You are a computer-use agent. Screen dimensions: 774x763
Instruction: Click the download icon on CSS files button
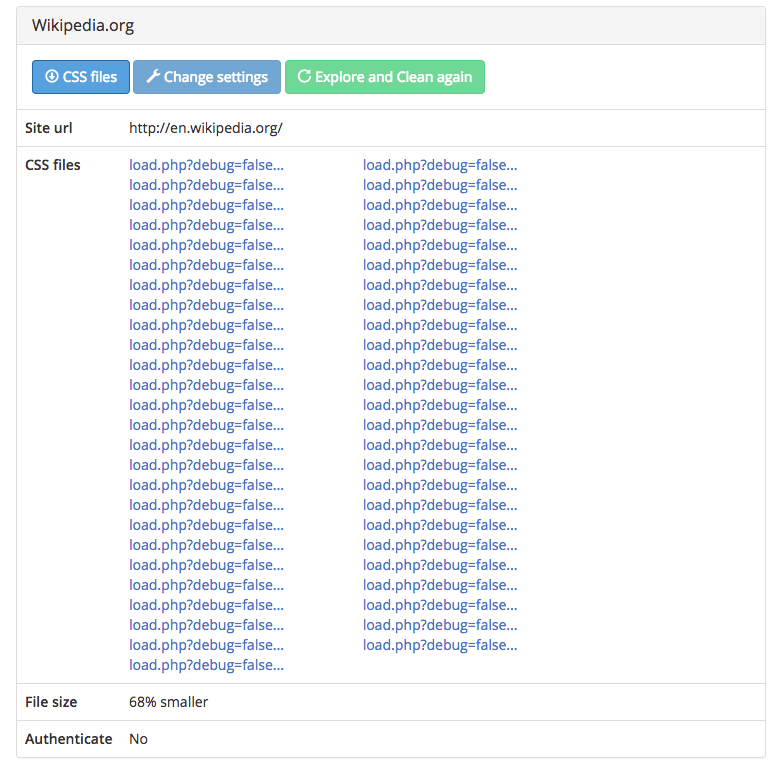coord(52,77)
